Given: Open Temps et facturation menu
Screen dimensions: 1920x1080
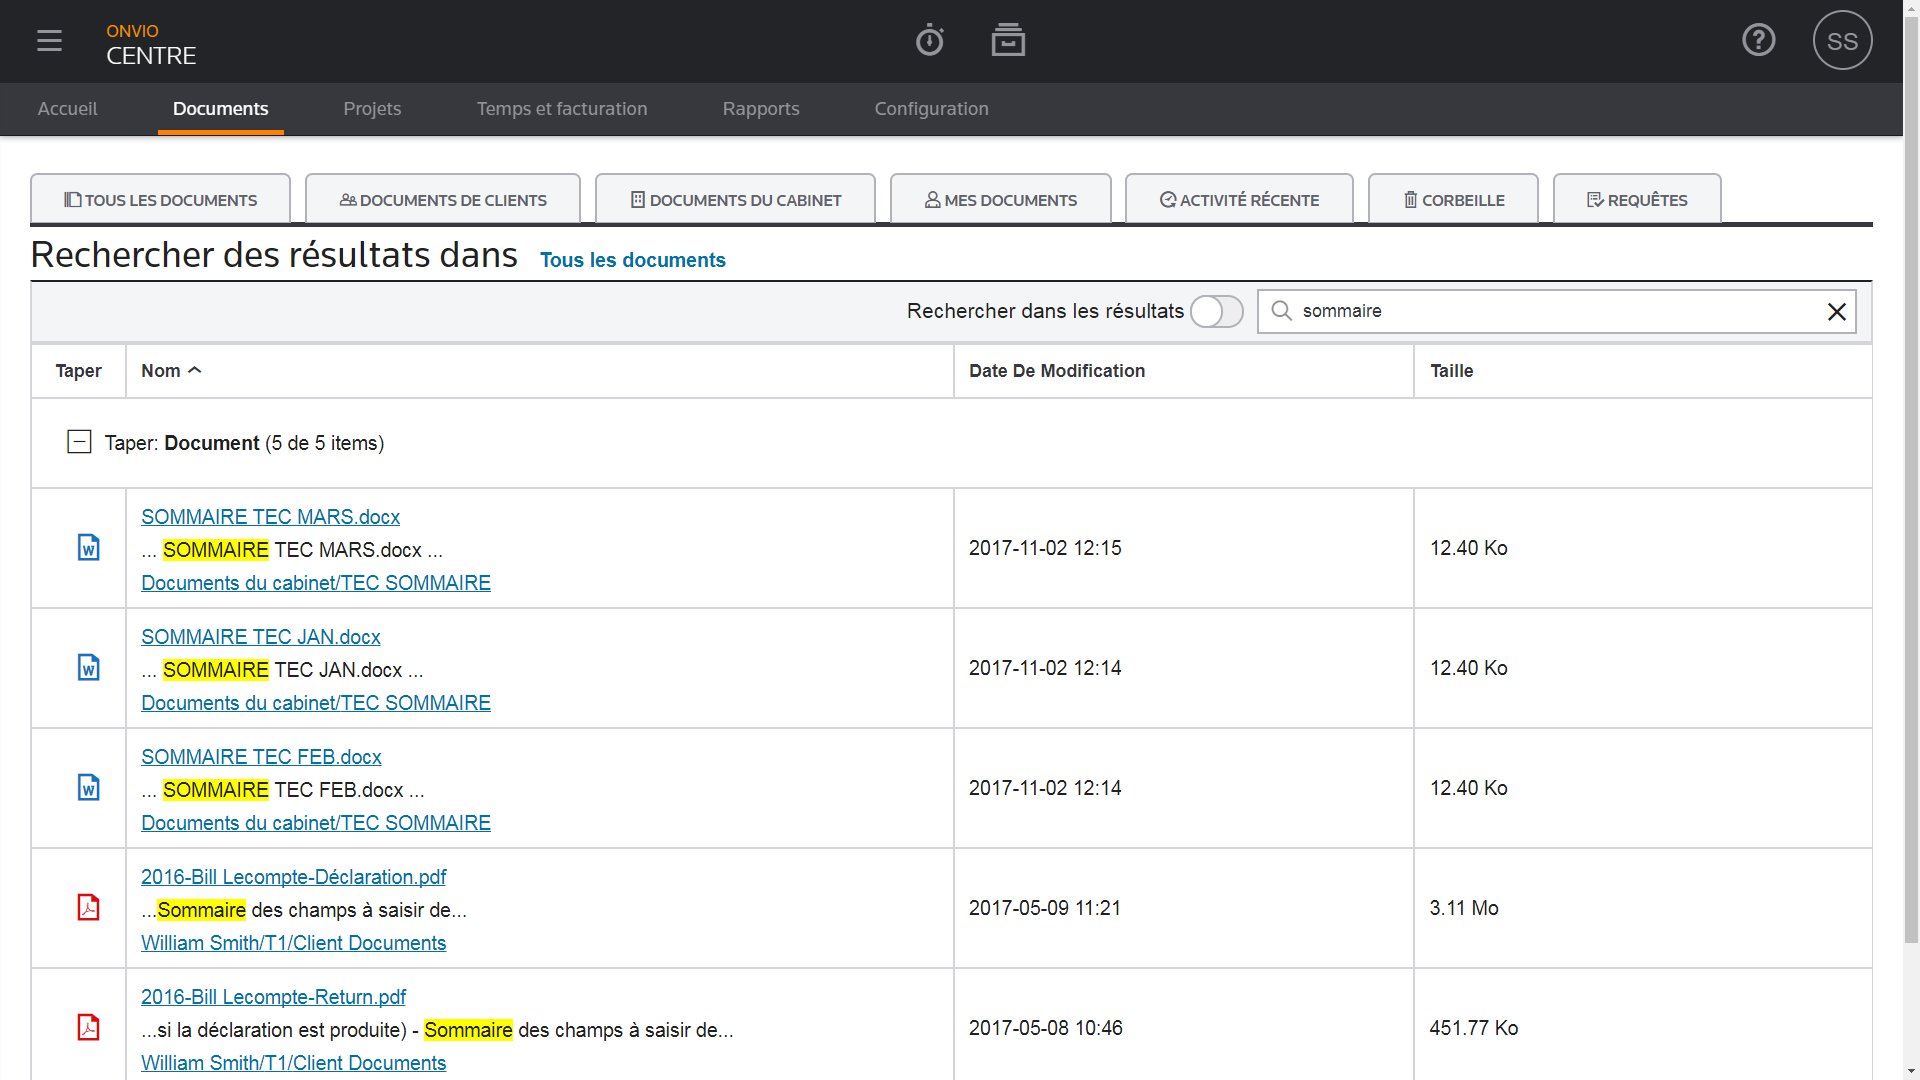Looking at the screenshot, I should tap(562, 109).
